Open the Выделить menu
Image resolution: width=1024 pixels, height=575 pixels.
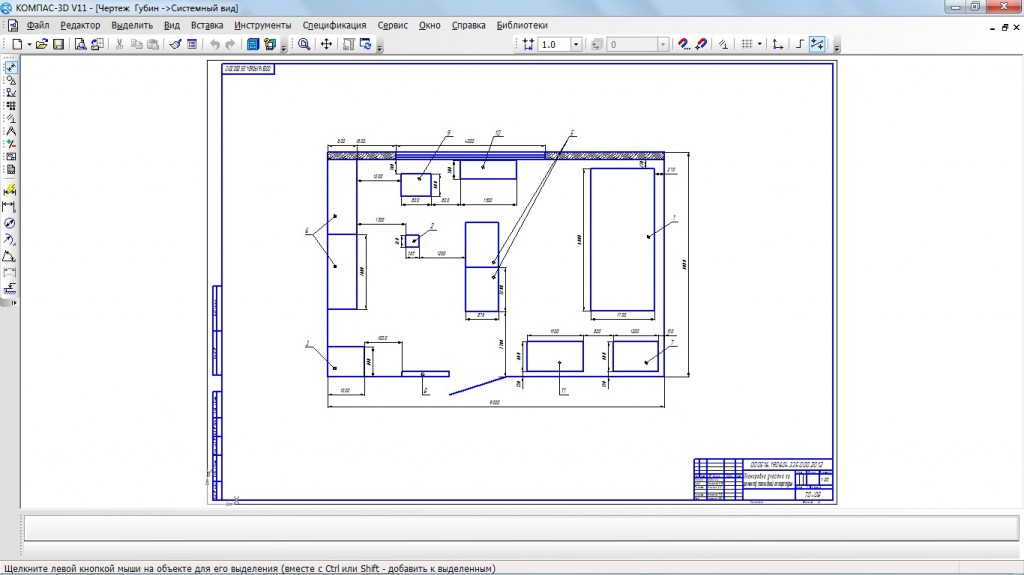(132, 25)
